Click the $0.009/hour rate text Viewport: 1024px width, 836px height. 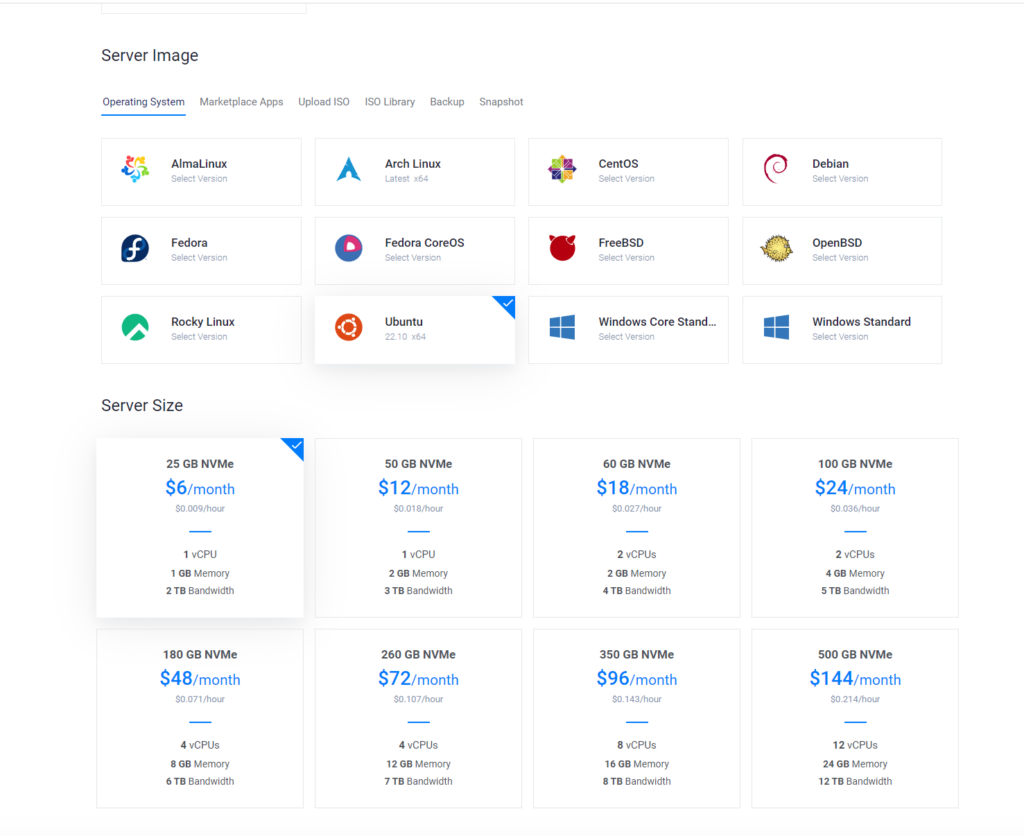[x=200, y=509]
